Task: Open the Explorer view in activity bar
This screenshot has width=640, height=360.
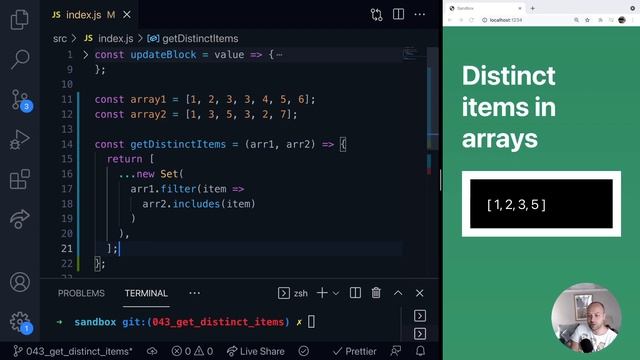Action: tap(20, 20)
